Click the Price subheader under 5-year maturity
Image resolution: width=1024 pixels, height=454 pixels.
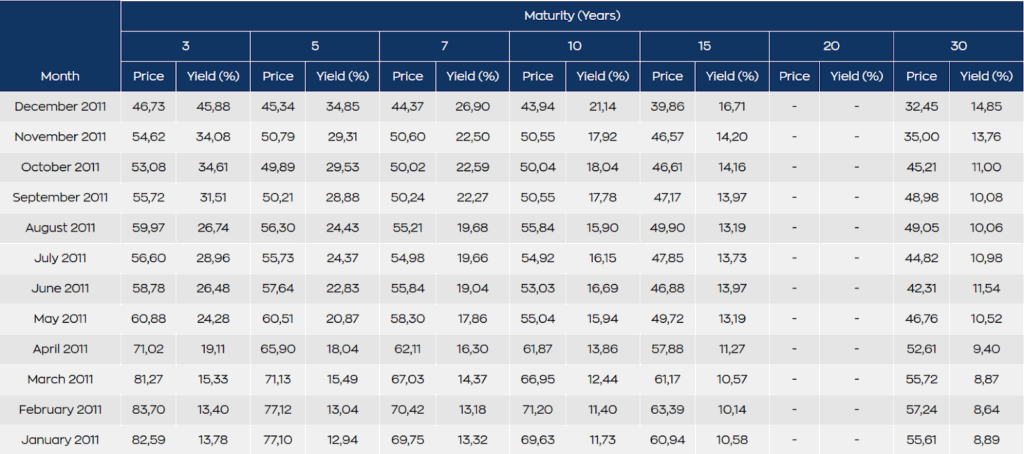(278, 76)
